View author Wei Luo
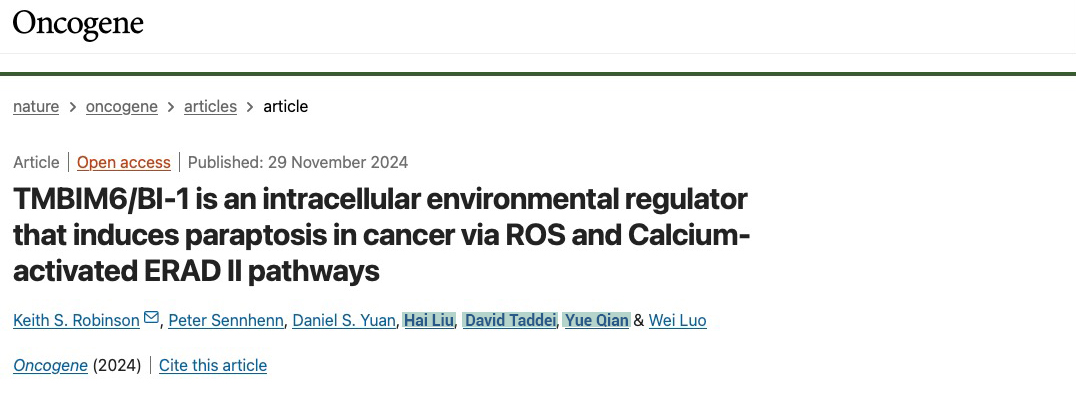The height and width of the screenshot is (393, 1076). pos(677,320)
